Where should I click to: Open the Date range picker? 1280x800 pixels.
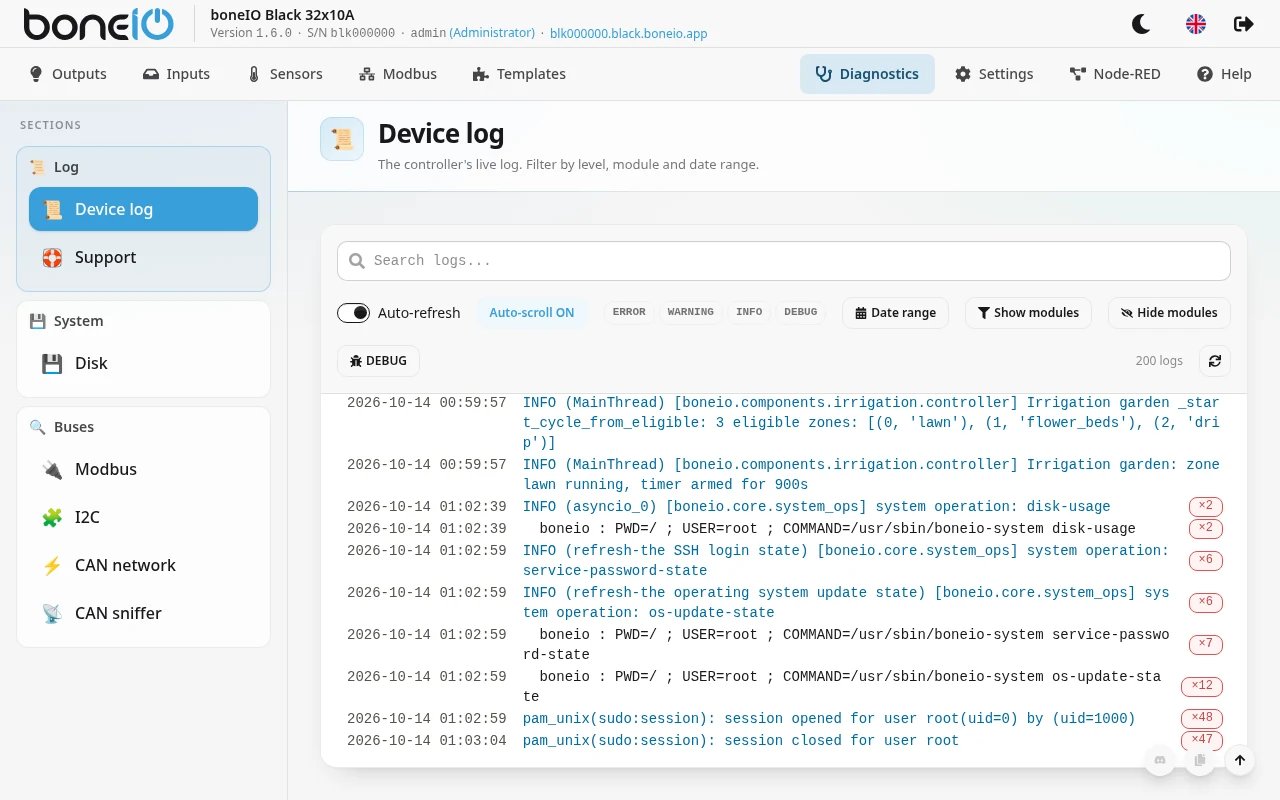[x=895, y=313]
